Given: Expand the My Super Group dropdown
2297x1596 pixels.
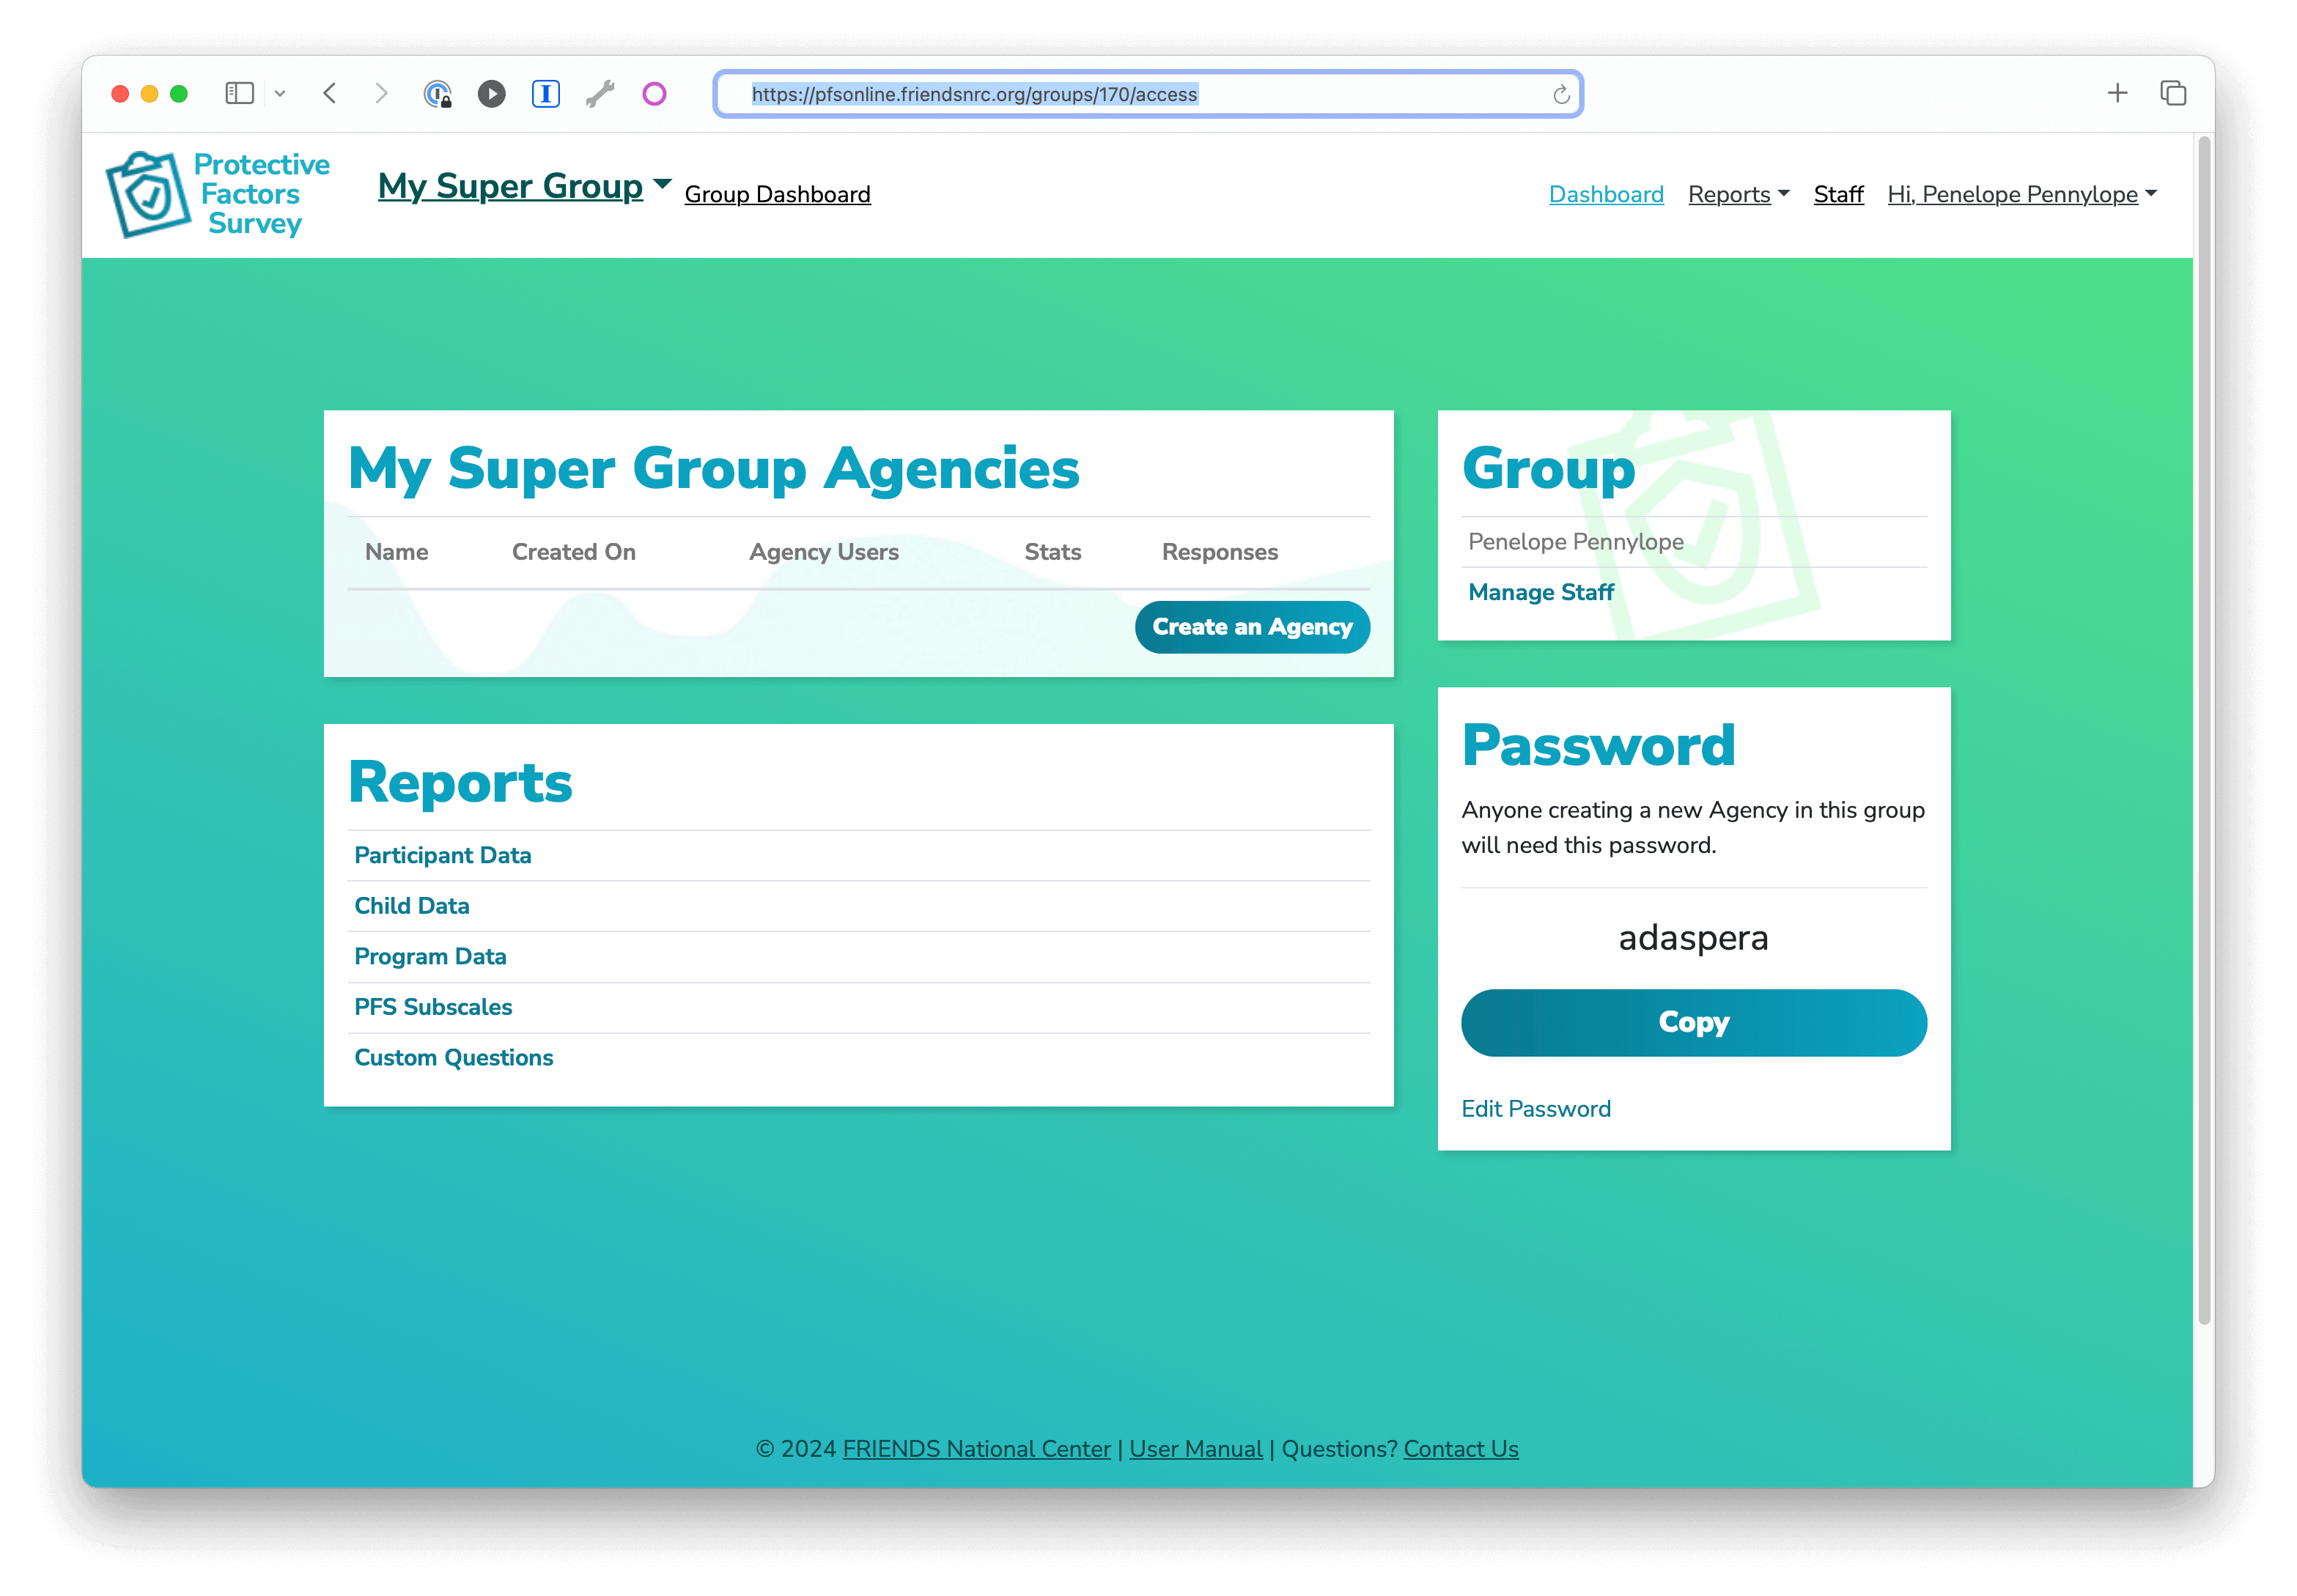Looking at the screenshot, I should [524, 187].
